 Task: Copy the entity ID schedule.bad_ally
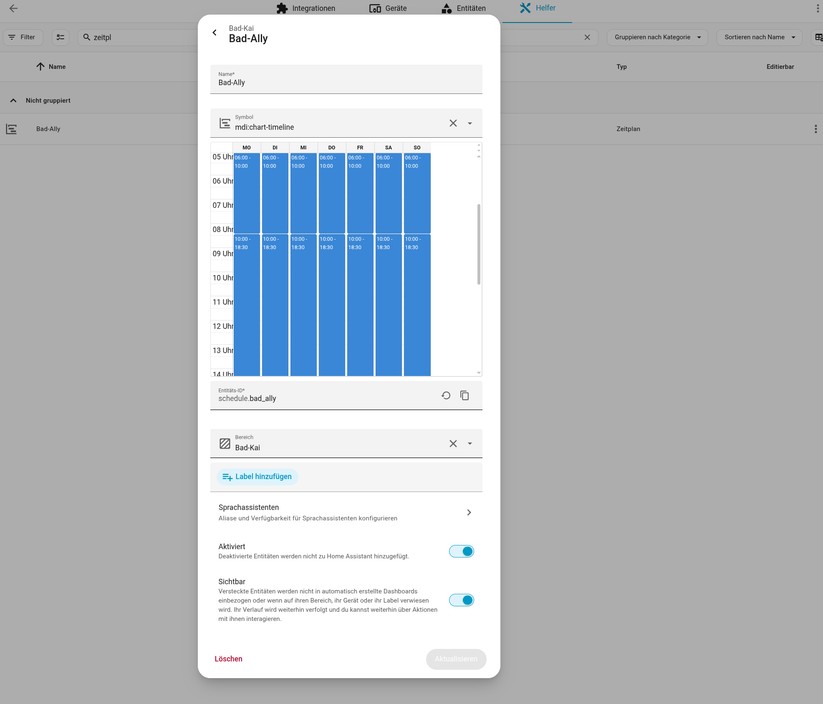point(465,395)
